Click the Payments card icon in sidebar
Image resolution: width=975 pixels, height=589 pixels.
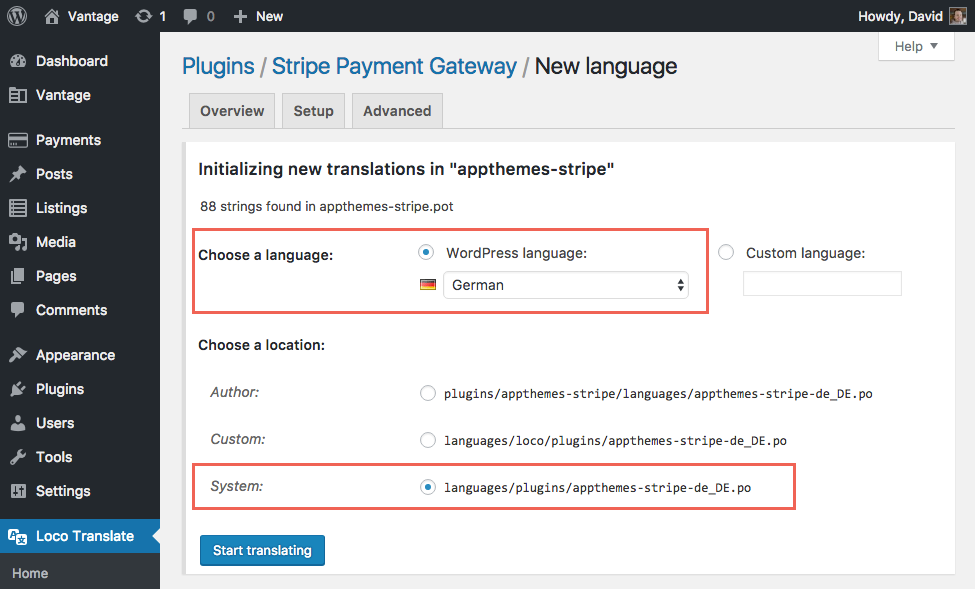(x=18, y=140)
